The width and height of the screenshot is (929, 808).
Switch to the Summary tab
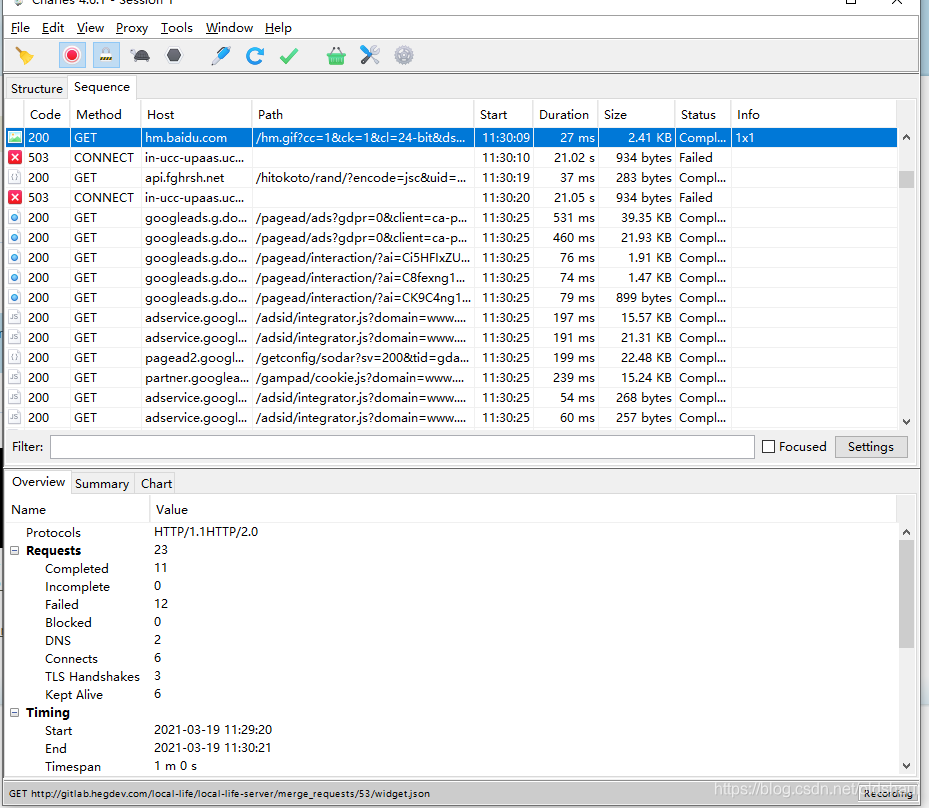coord(102,483)
